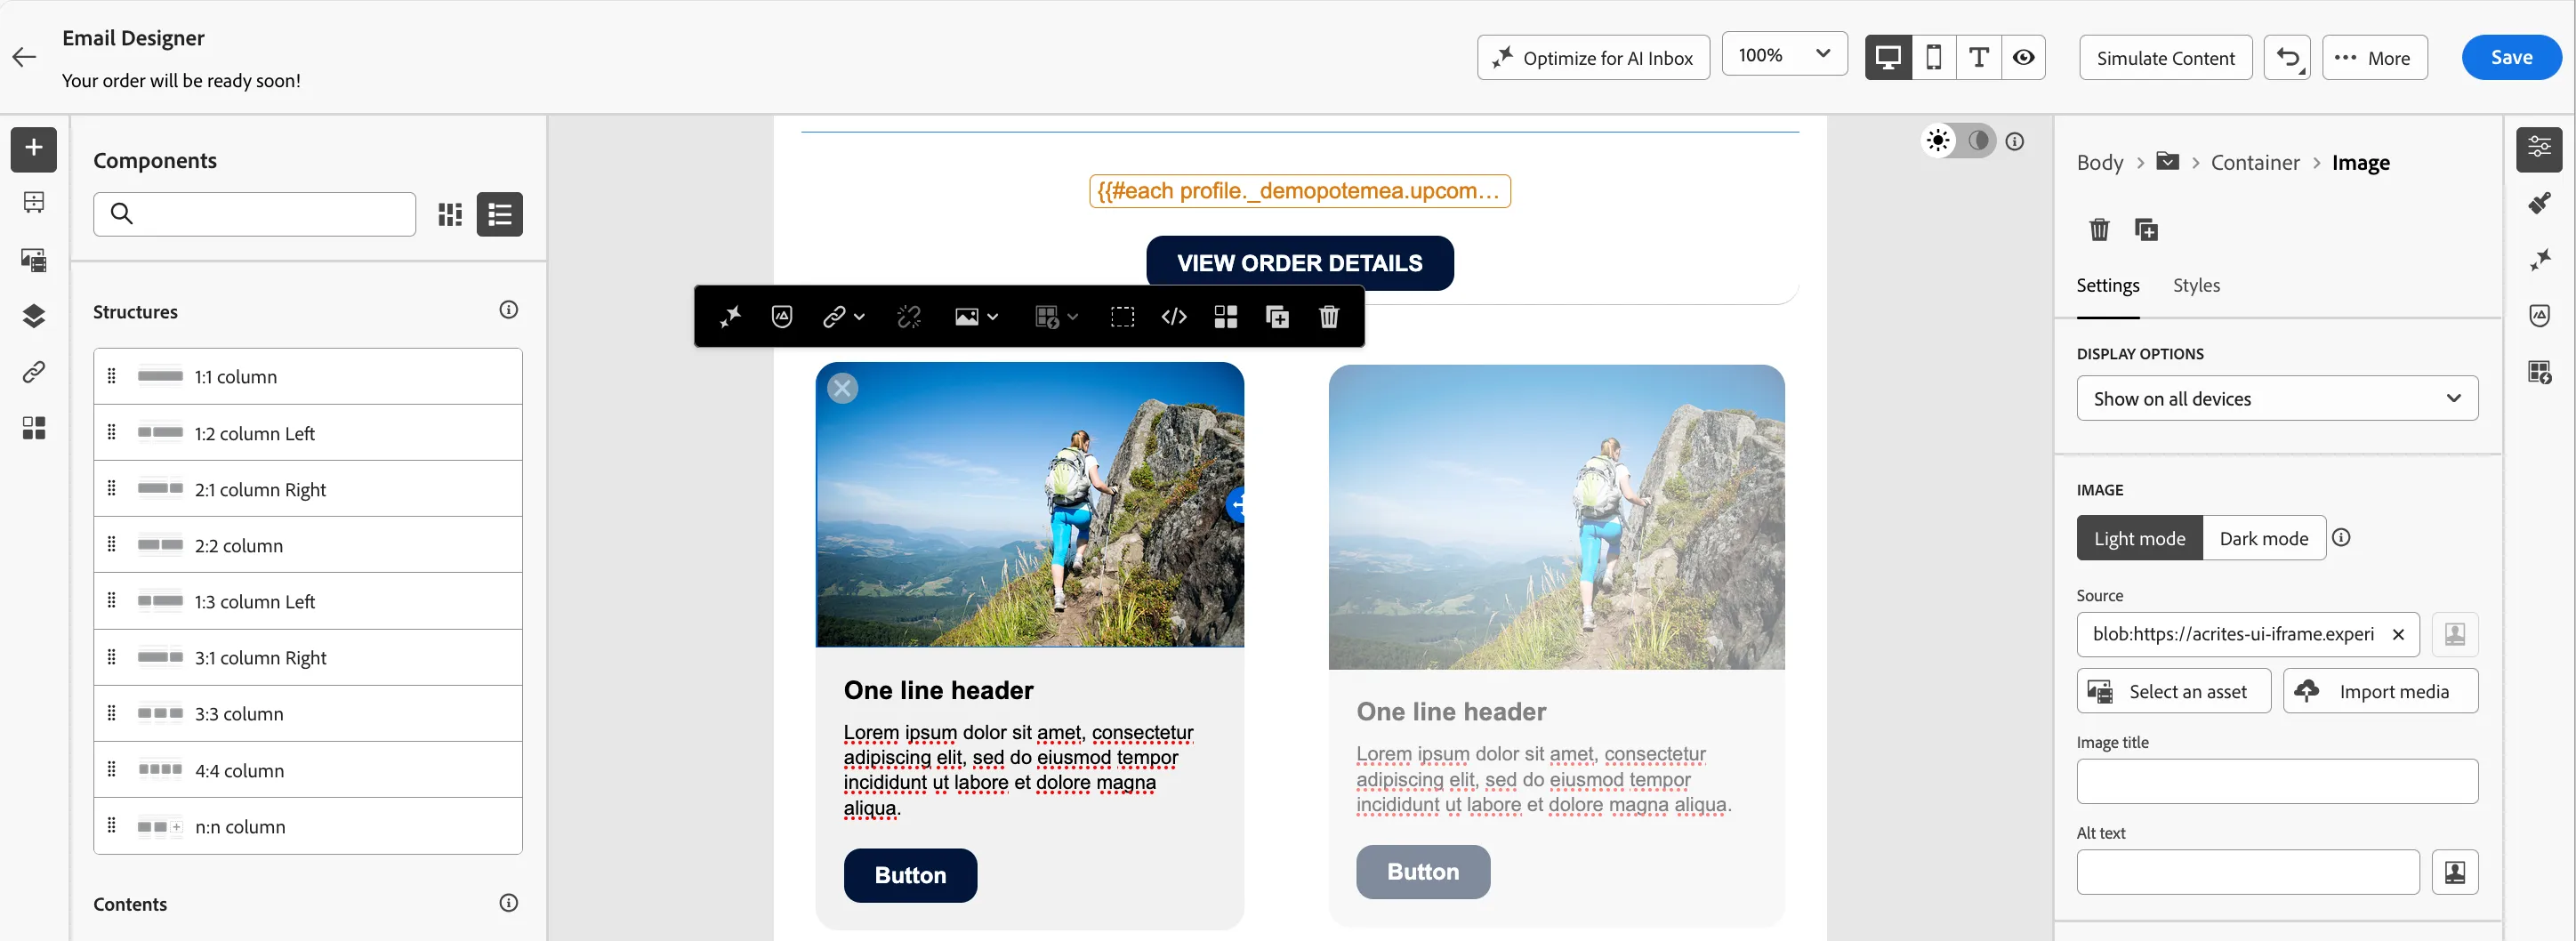Duplicate image using icon in right panel
The image size is (2576, 941).
pyautogui.click(x=2146, y=230)
